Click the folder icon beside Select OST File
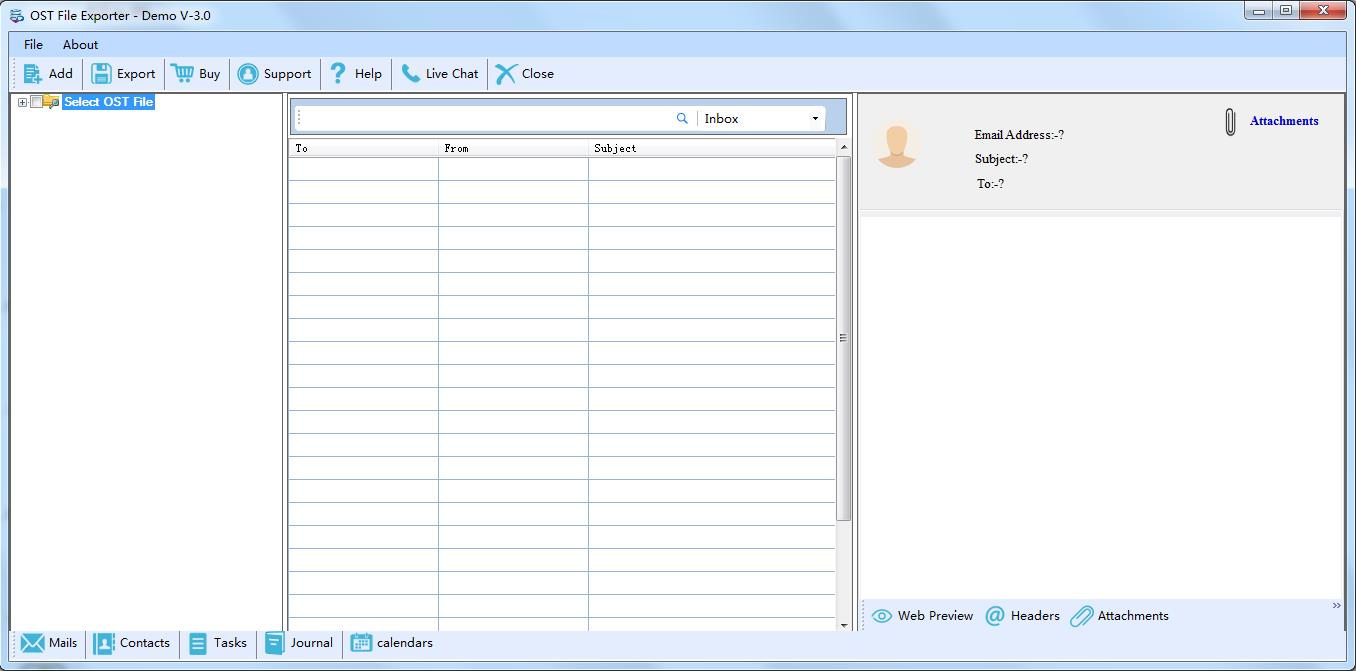This screenshot has height=671, width=1356. [x=51, y=102]
